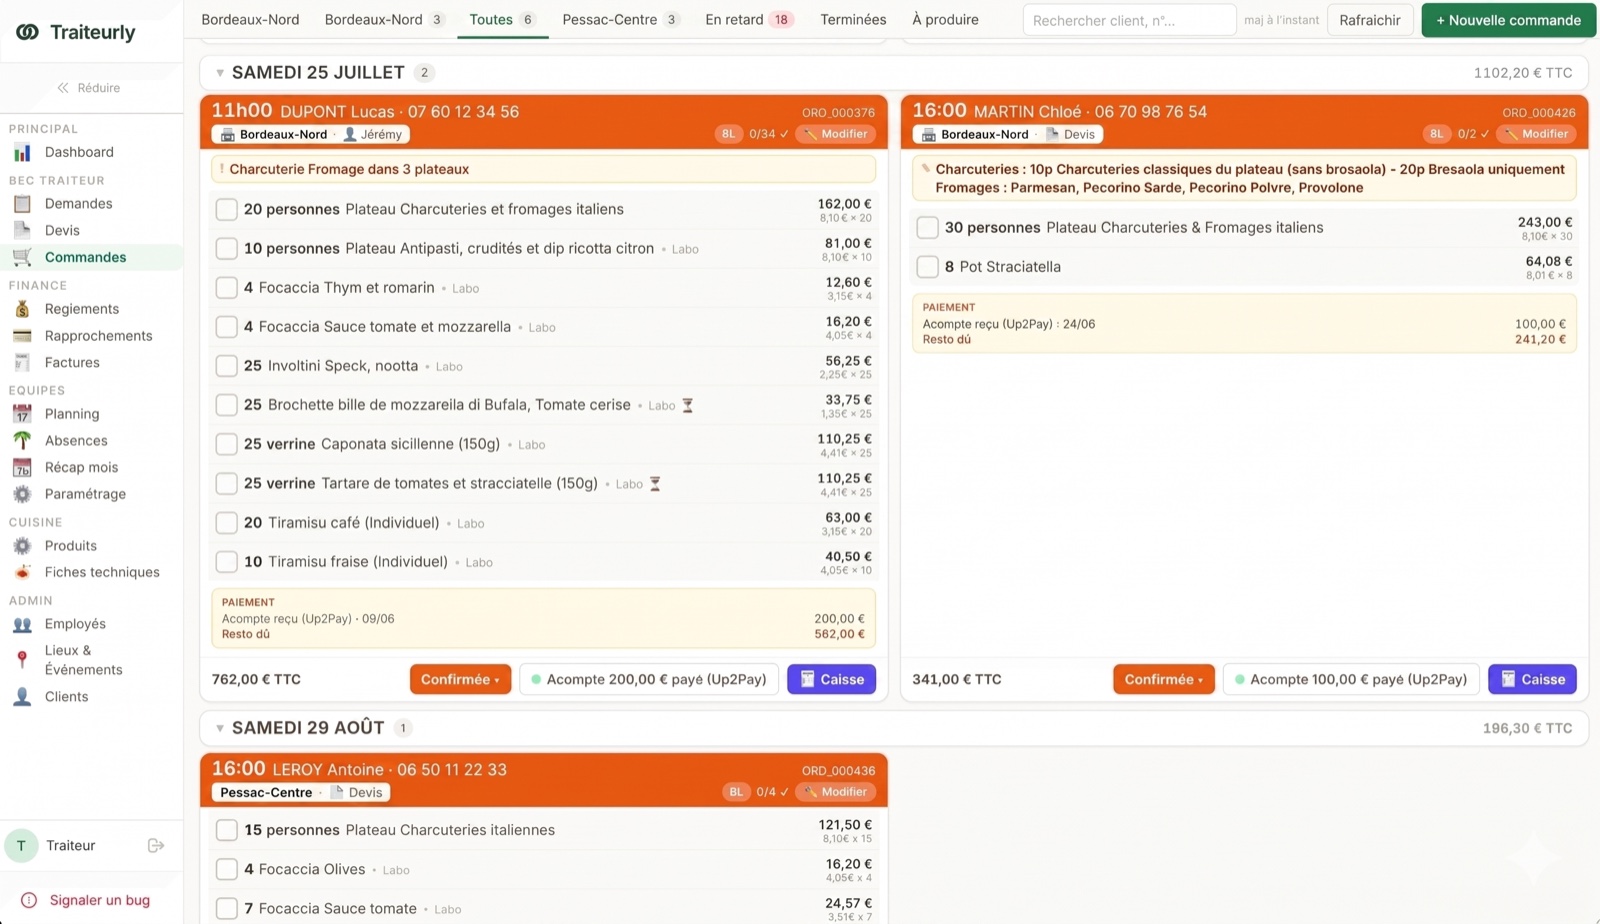This screenshot has height=924, width=1600.
Task: Click the Paramétrage gear icon
Action: pos(22,494)
